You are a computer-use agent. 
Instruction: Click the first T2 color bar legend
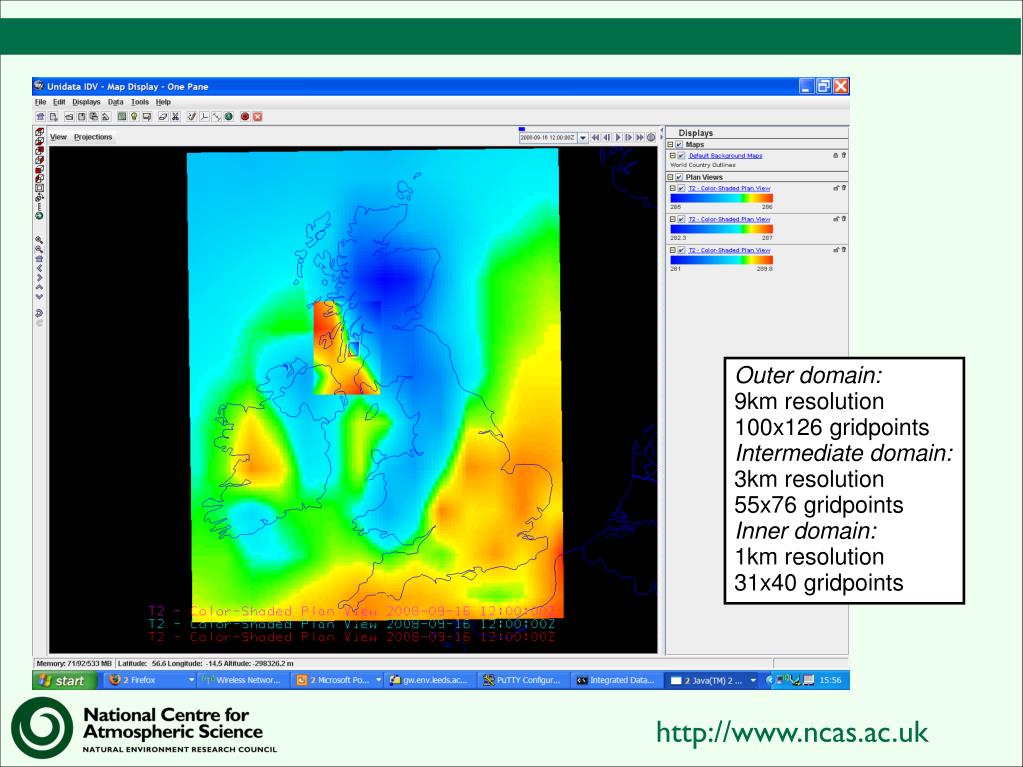tap(722, 198)
